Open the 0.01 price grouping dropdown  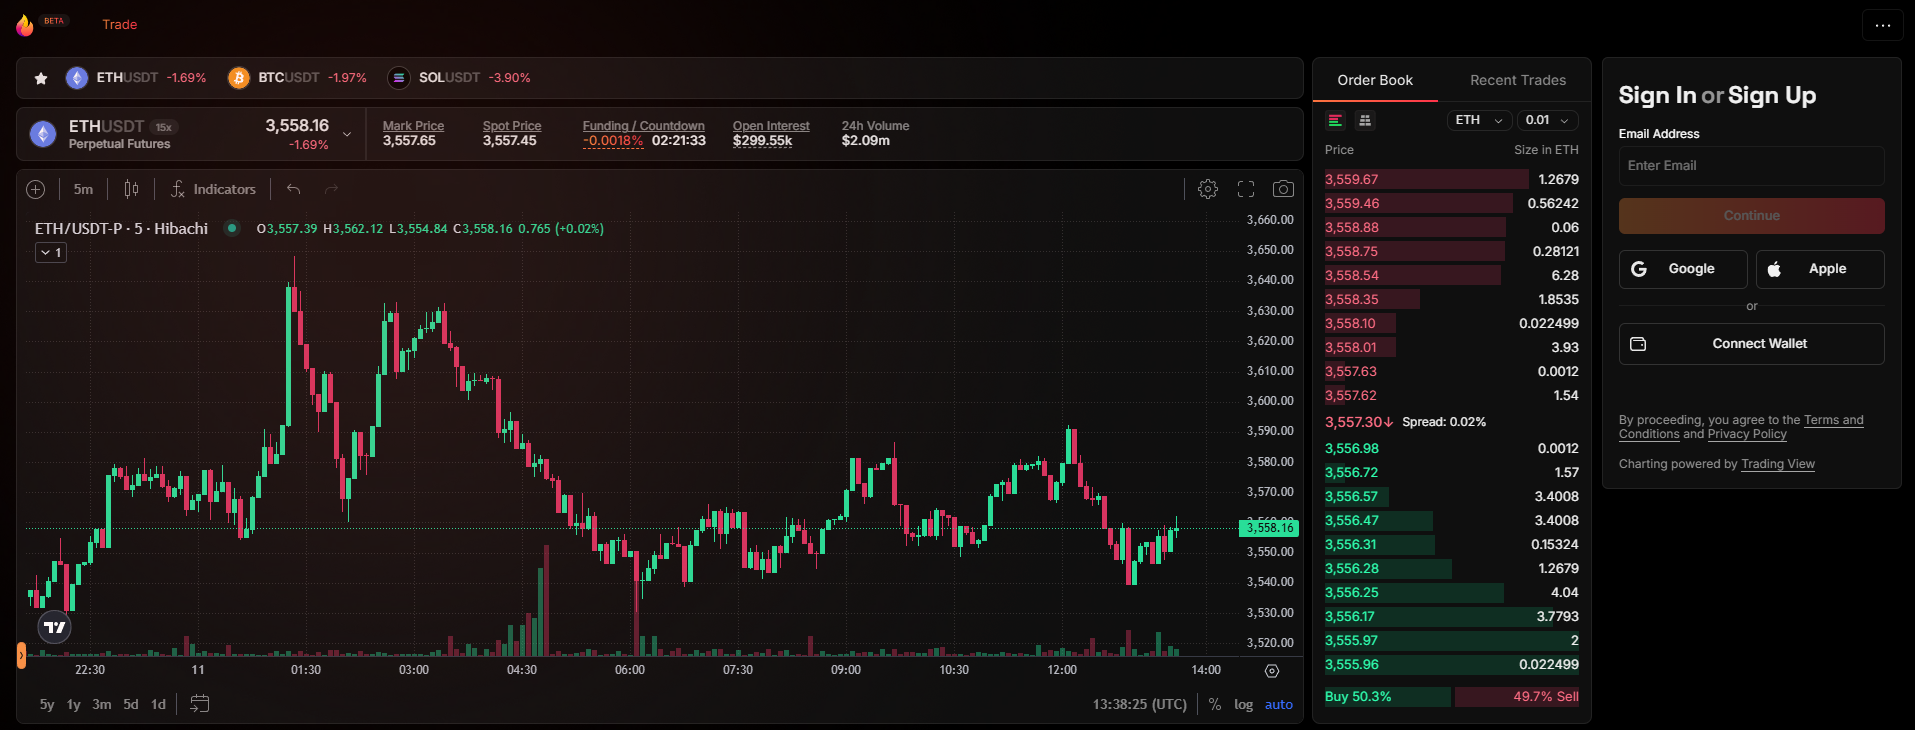tap(1548, 120)
